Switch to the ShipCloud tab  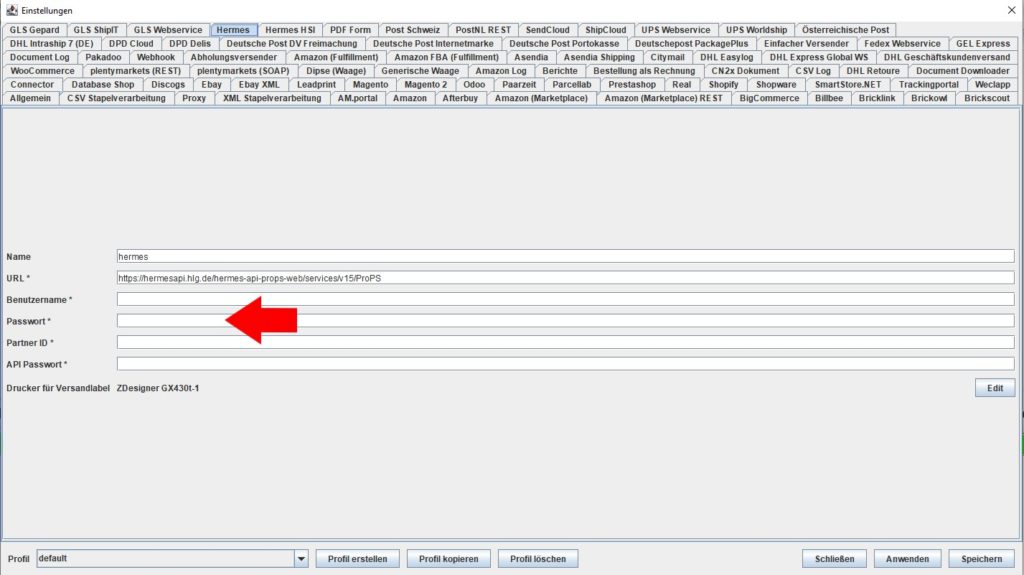pyautogui.click(x=605, y=30)
